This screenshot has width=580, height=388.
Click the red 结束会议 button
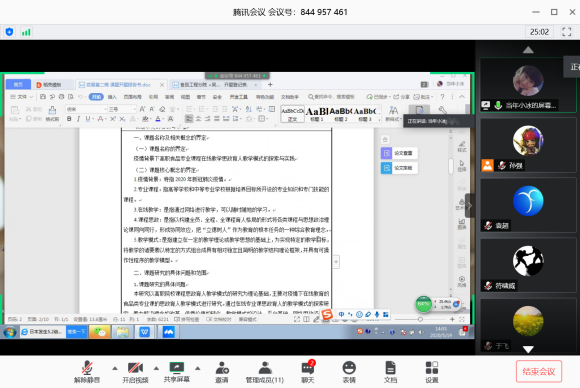[x=539, y=371]
